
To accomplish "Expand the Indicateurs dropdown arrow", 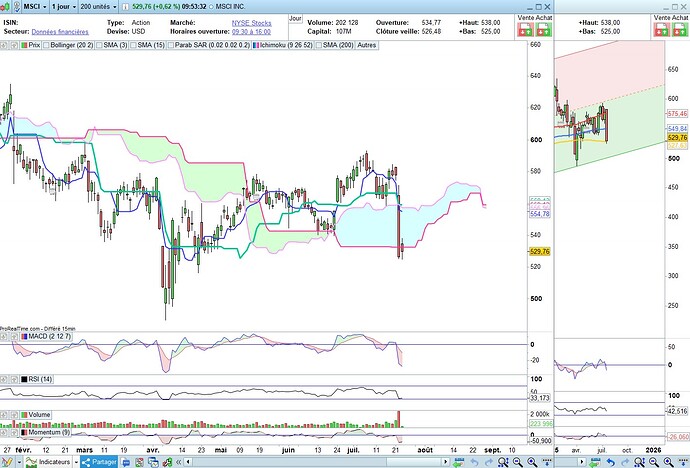I will (76, 462).
